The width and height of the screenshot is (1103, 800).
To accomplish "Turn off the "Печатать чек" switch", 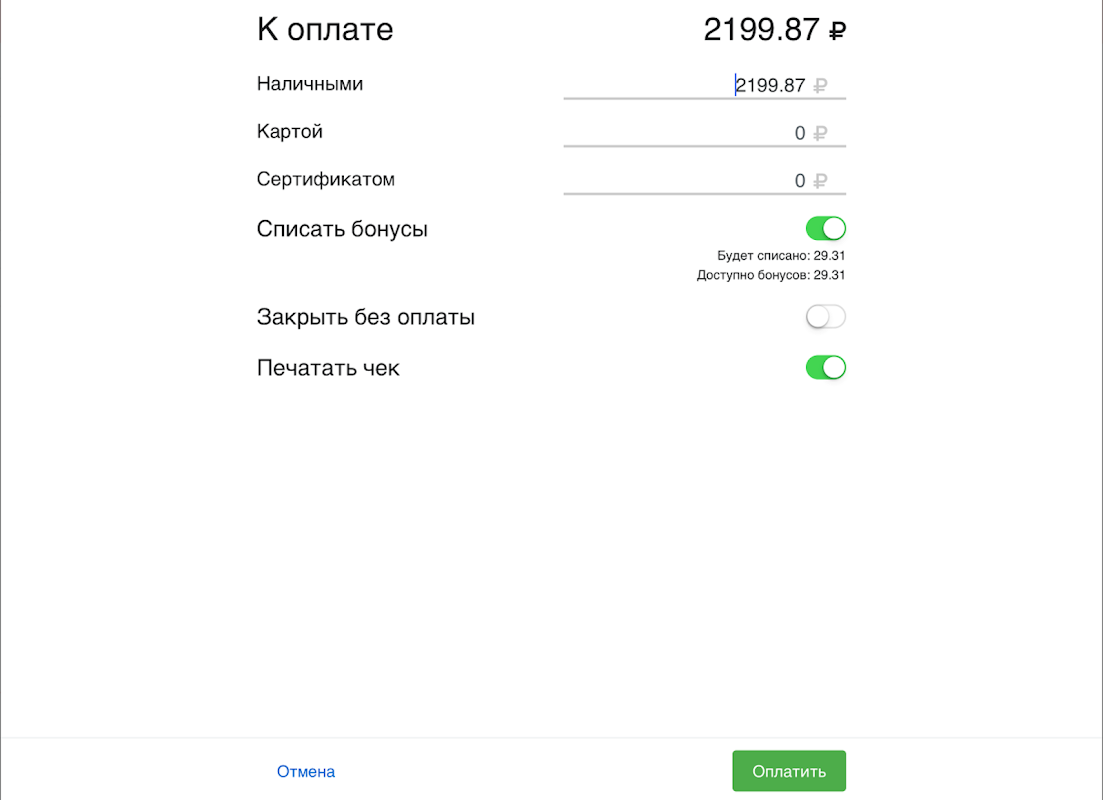I will click(826, 368).
